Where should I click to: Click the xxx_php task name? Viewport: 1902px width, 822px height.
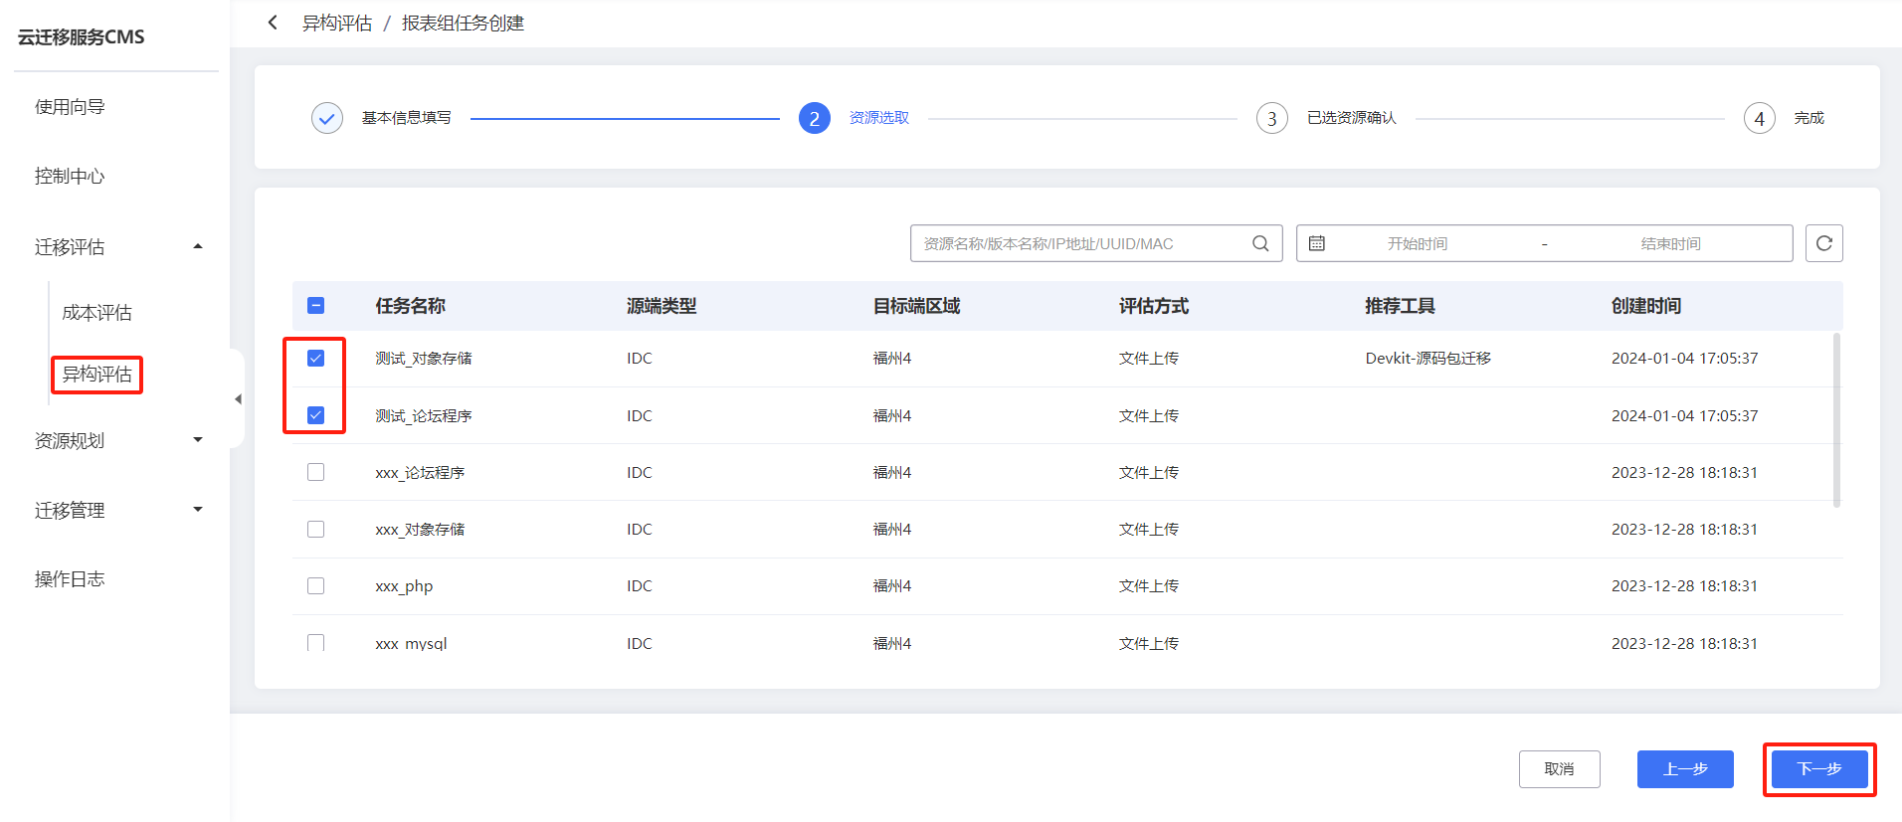pos(404,586)
